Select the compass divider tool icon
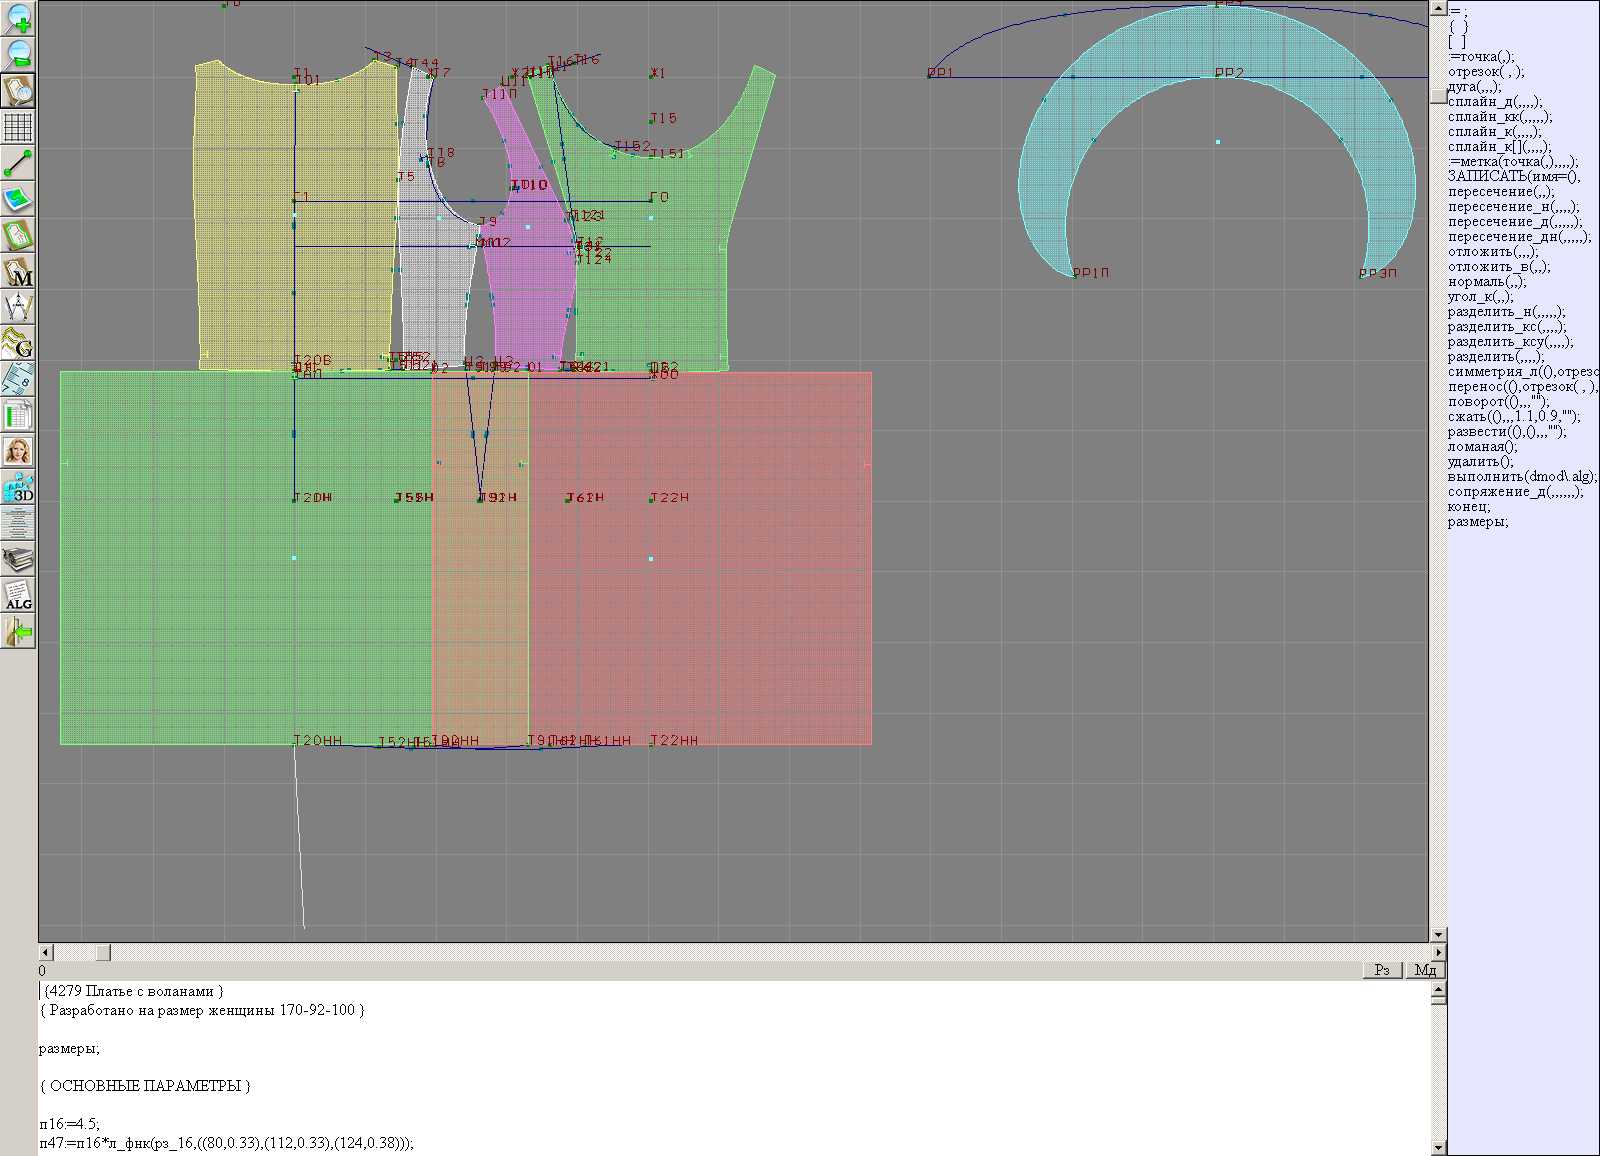Viewport: 1600px width, 1156px height. [x=18, y=307]
